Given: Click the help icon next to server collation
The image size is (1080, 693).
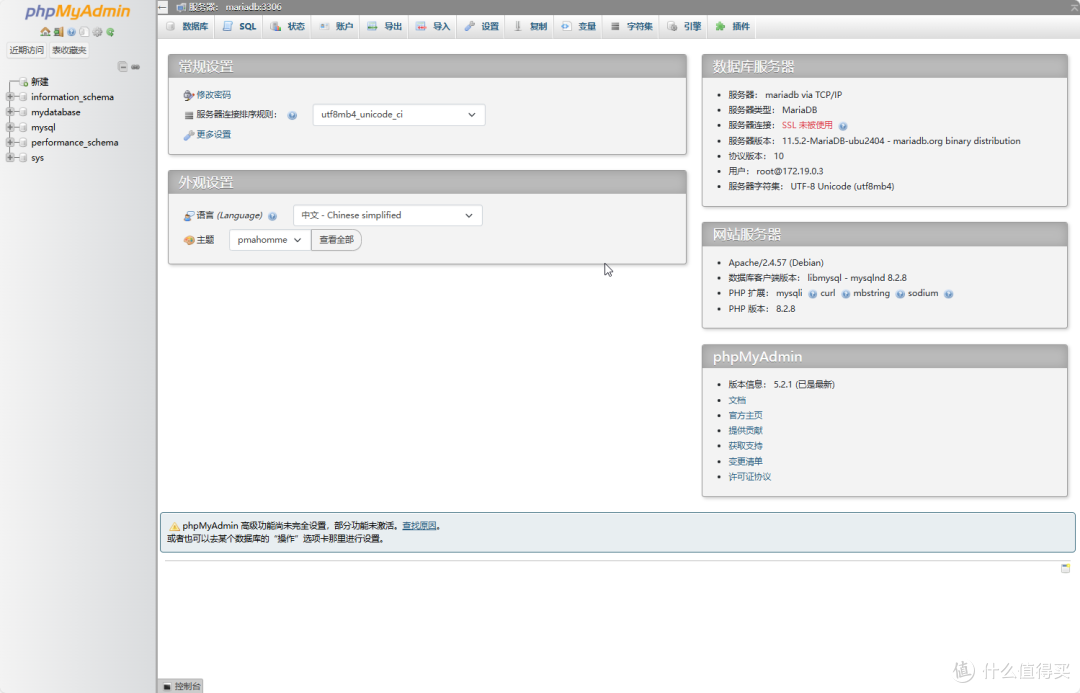Looking at the screenshot, I should click(291, 115).
